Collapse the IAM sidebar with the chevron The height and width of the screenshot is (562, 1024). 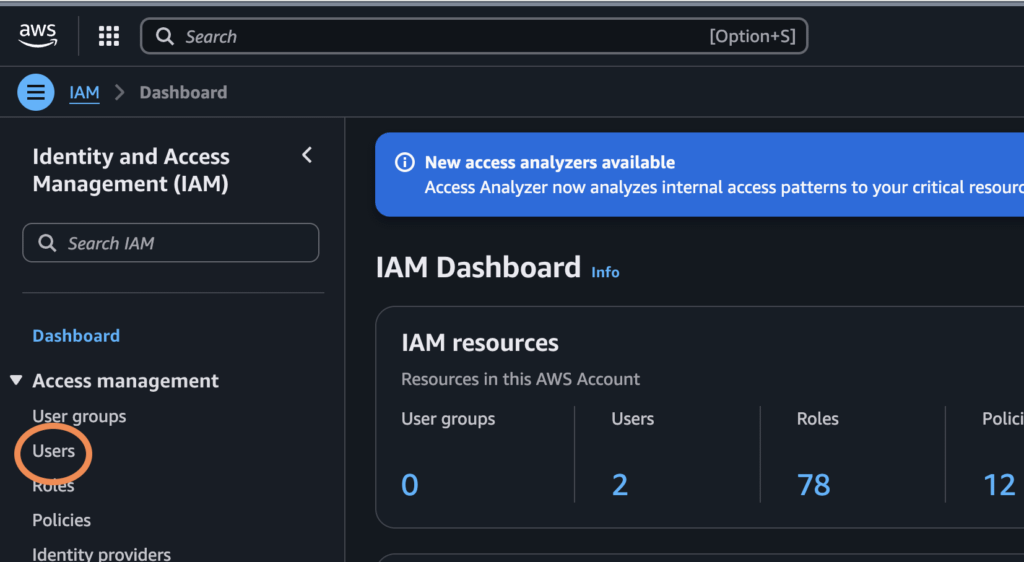tap(307, 155)
